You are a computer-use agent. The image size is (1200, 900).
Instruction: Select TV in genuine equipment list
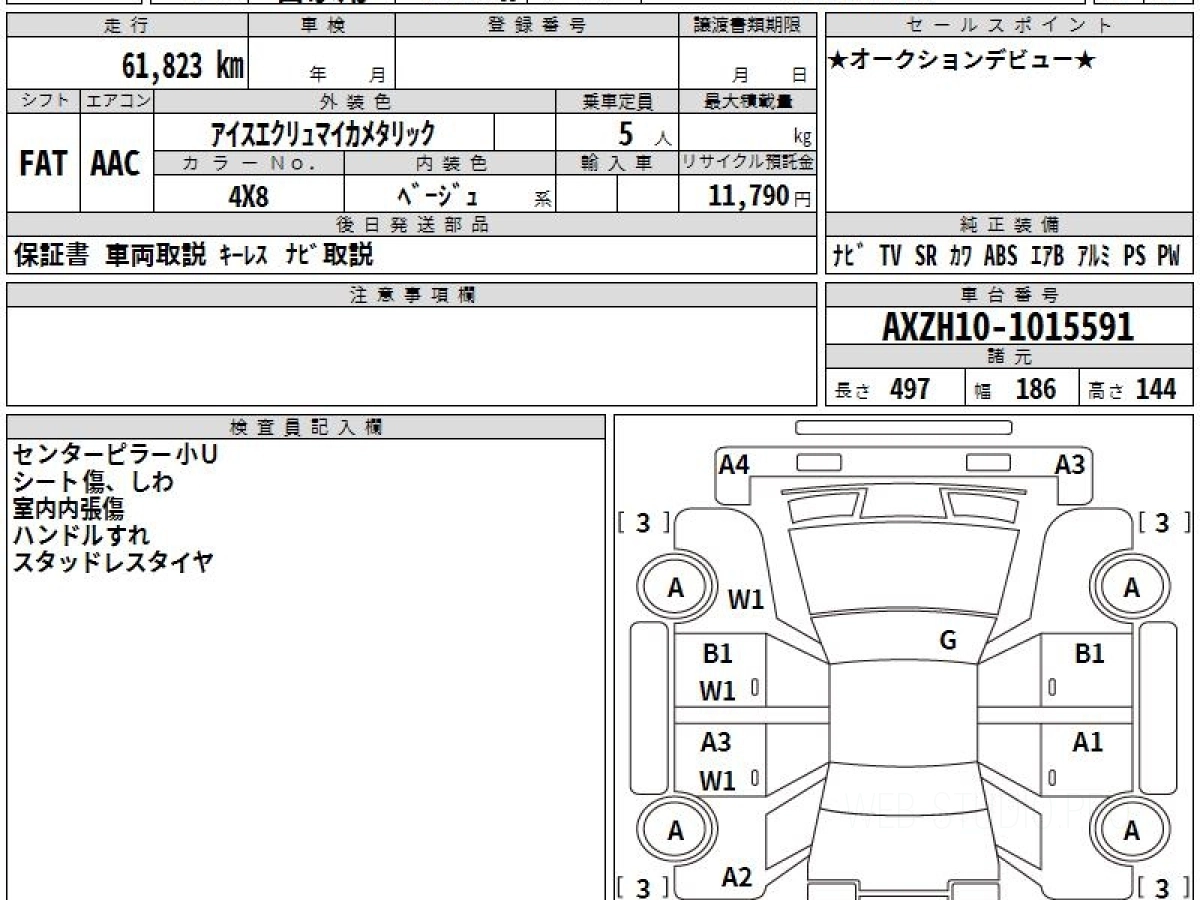pyautogui.click(x=890, y=256)
